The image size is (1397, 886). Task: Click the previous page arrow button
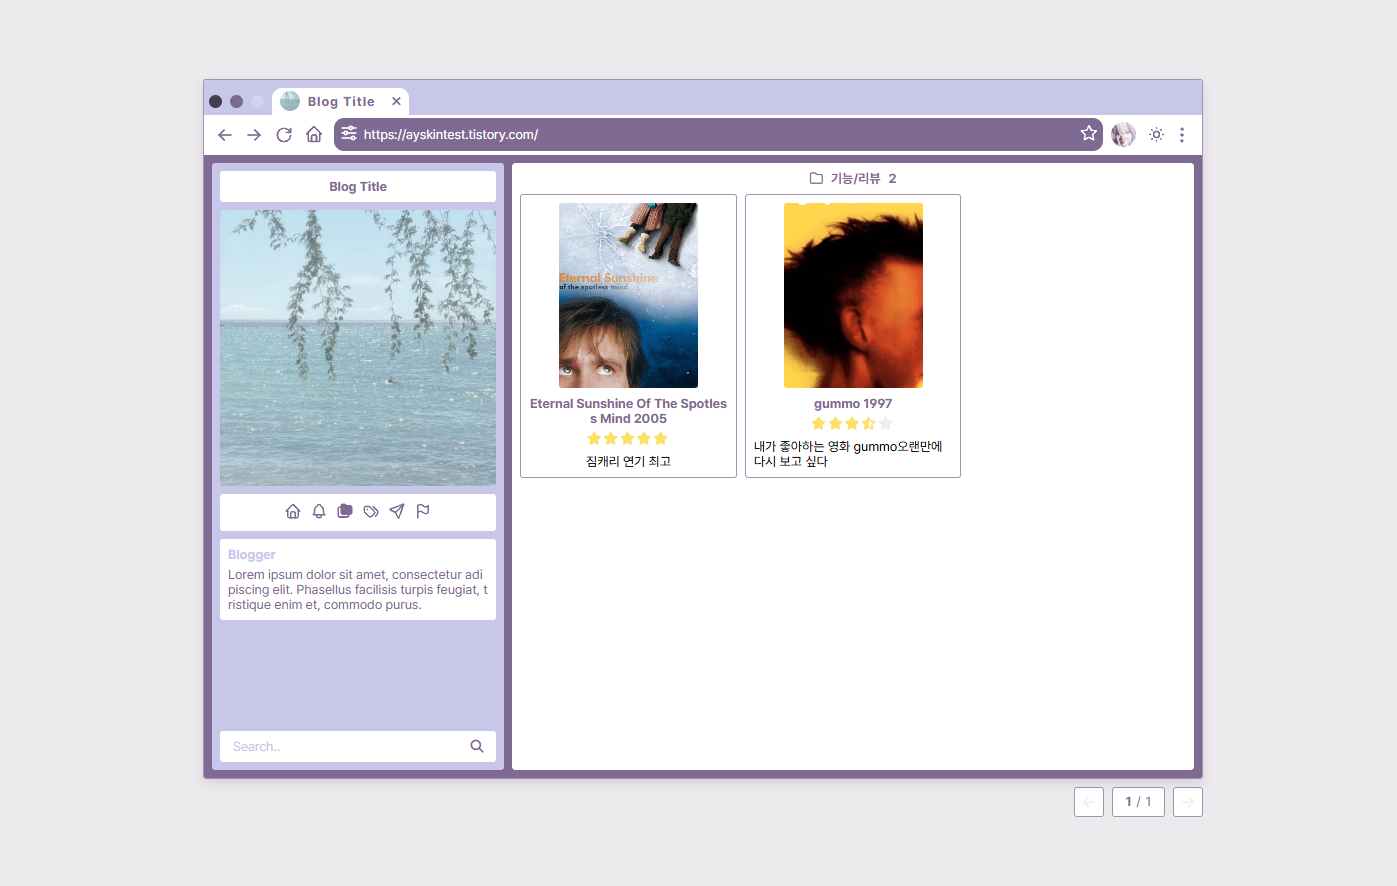click(x=1089, y=802)
